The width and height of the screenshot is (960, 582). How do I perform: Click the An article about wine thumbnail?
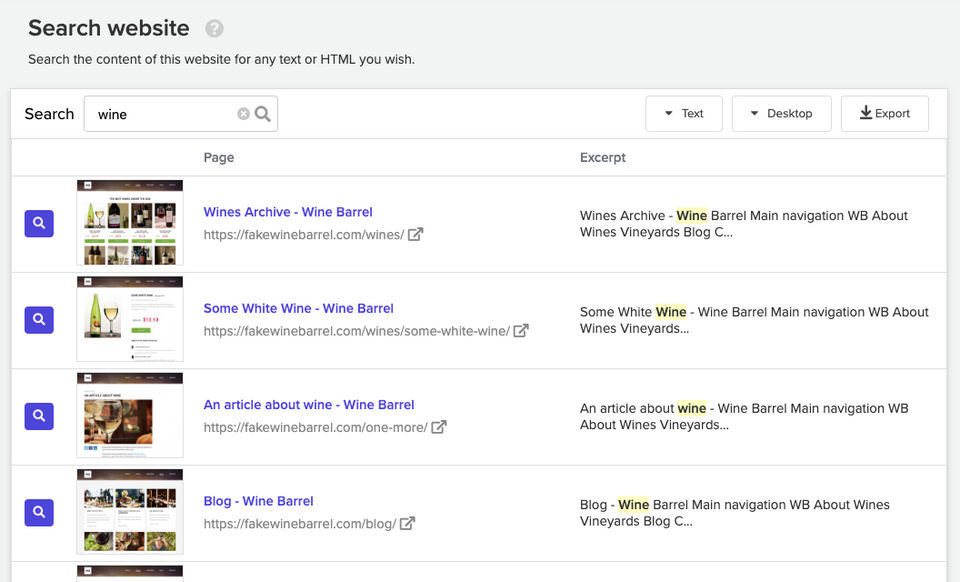coord(130,416)
